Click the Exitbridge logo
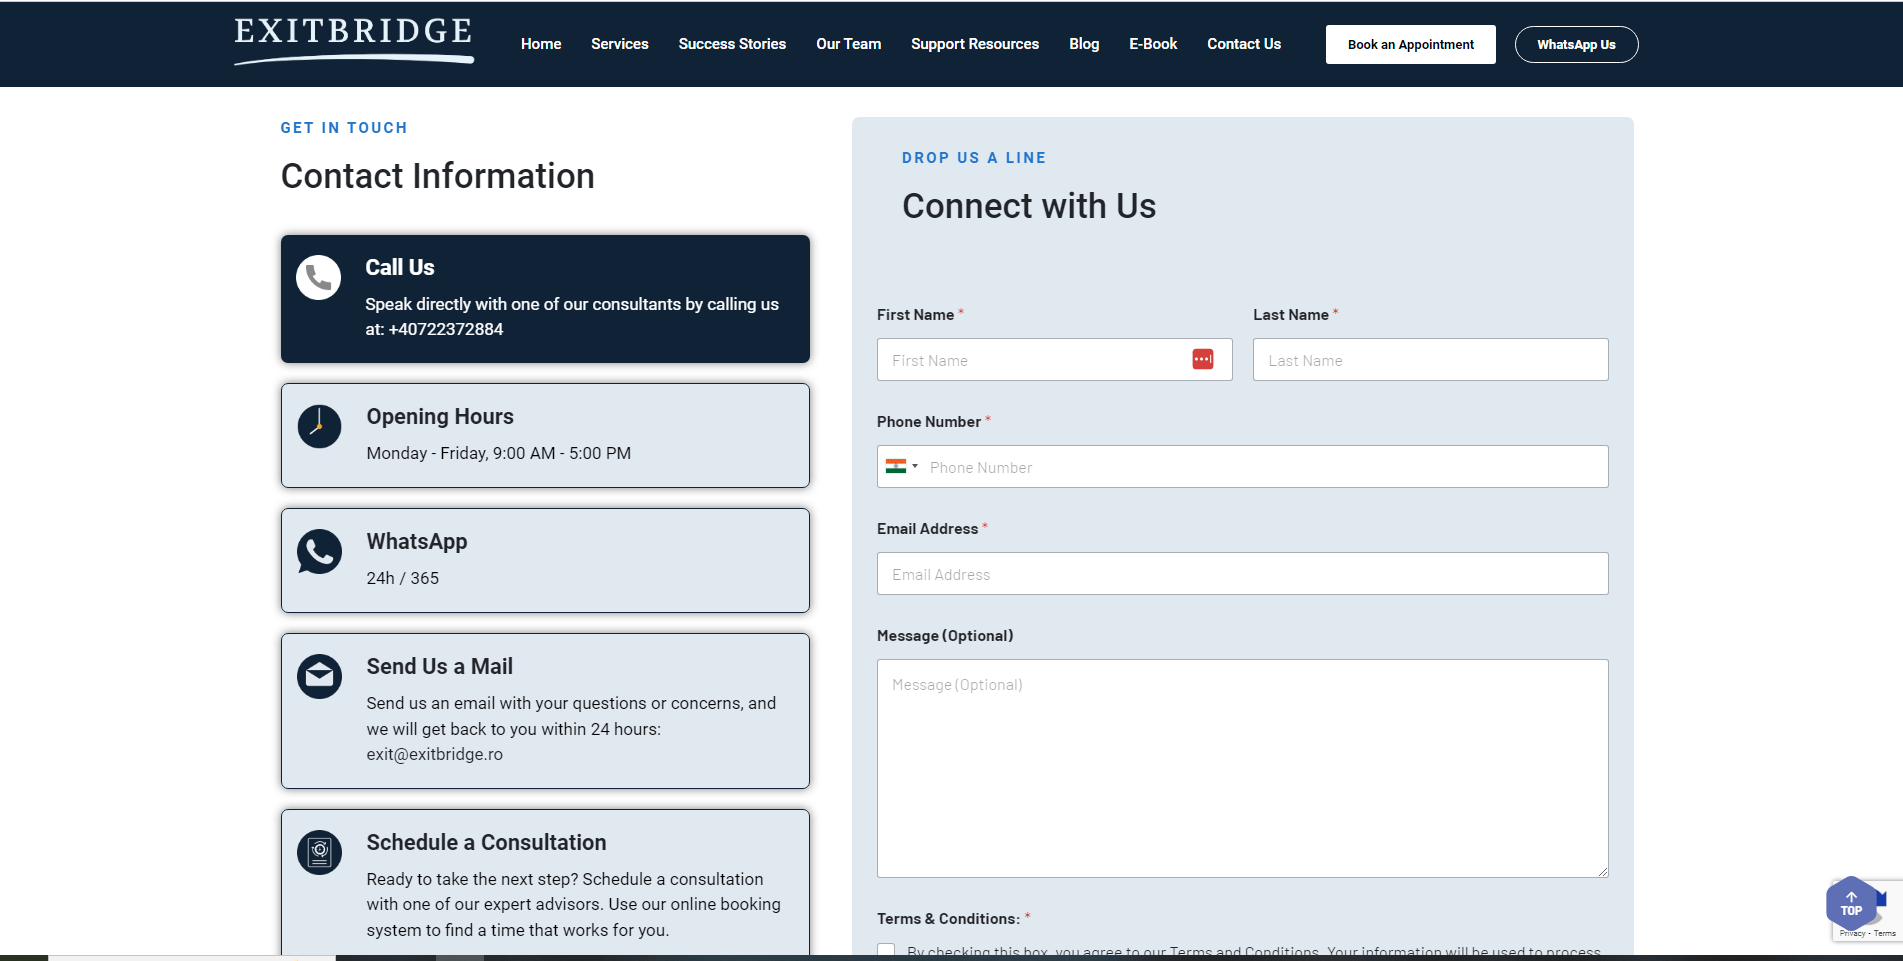The image size is (1903, 961). (352, 39)
